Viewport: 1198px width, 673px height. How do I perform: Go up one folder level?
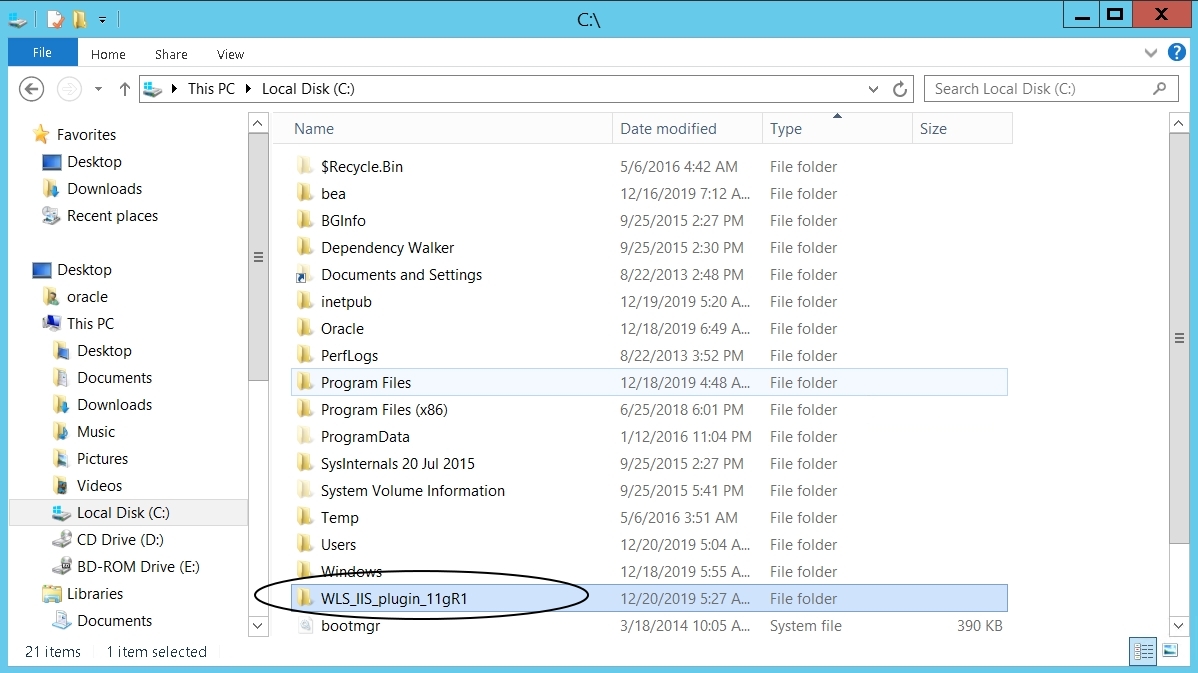point(125,89)
